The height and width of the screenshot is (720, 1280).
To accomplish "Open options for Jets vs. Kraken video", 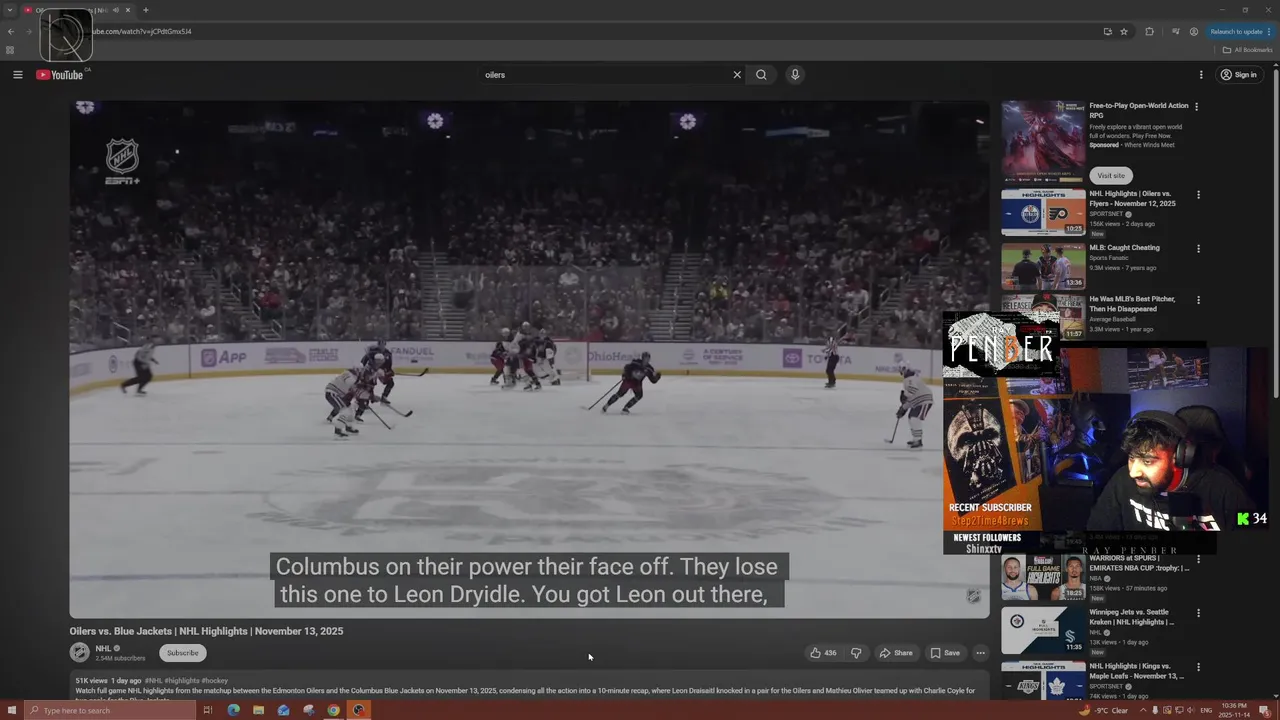I will click(1198, 613).
